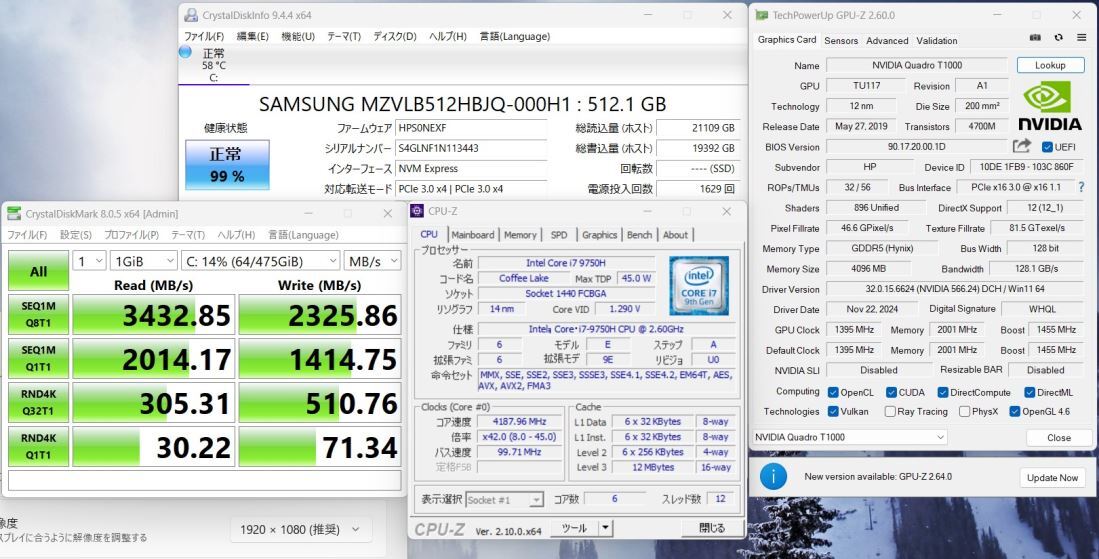Toggle the DirectML checkbox

(x=1030, y=392)
